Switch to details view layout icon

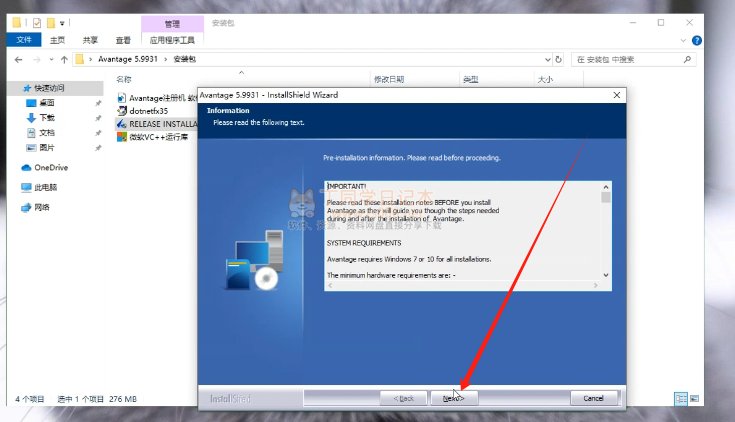point(681,399)
